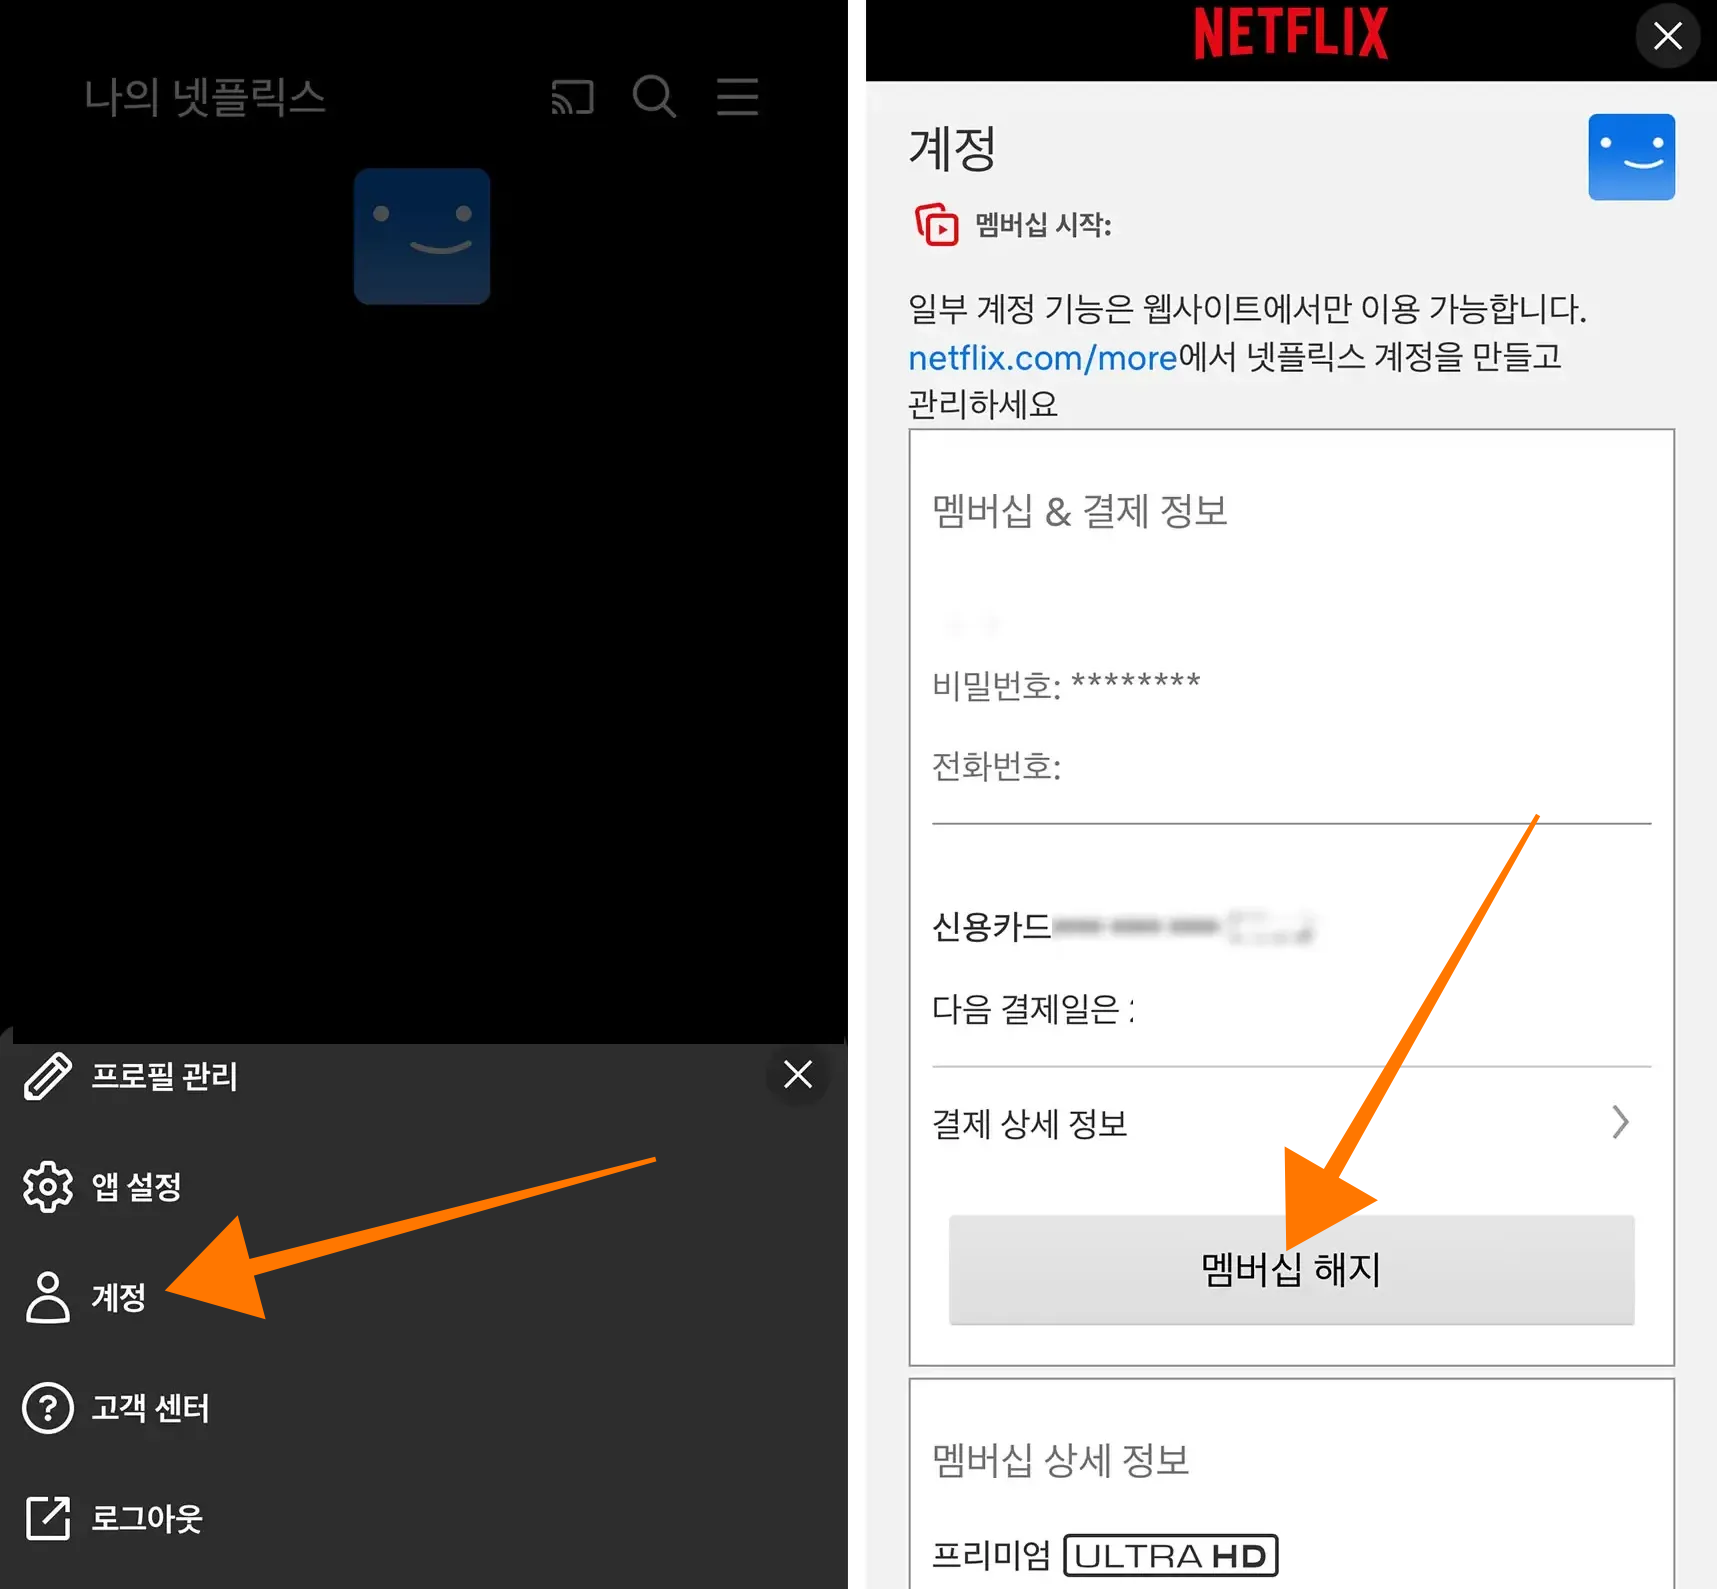This screenshot has width=1717, height=1589.
Task: Click the gear icon for 앱 설정
Action: [x=48, y=1187]
